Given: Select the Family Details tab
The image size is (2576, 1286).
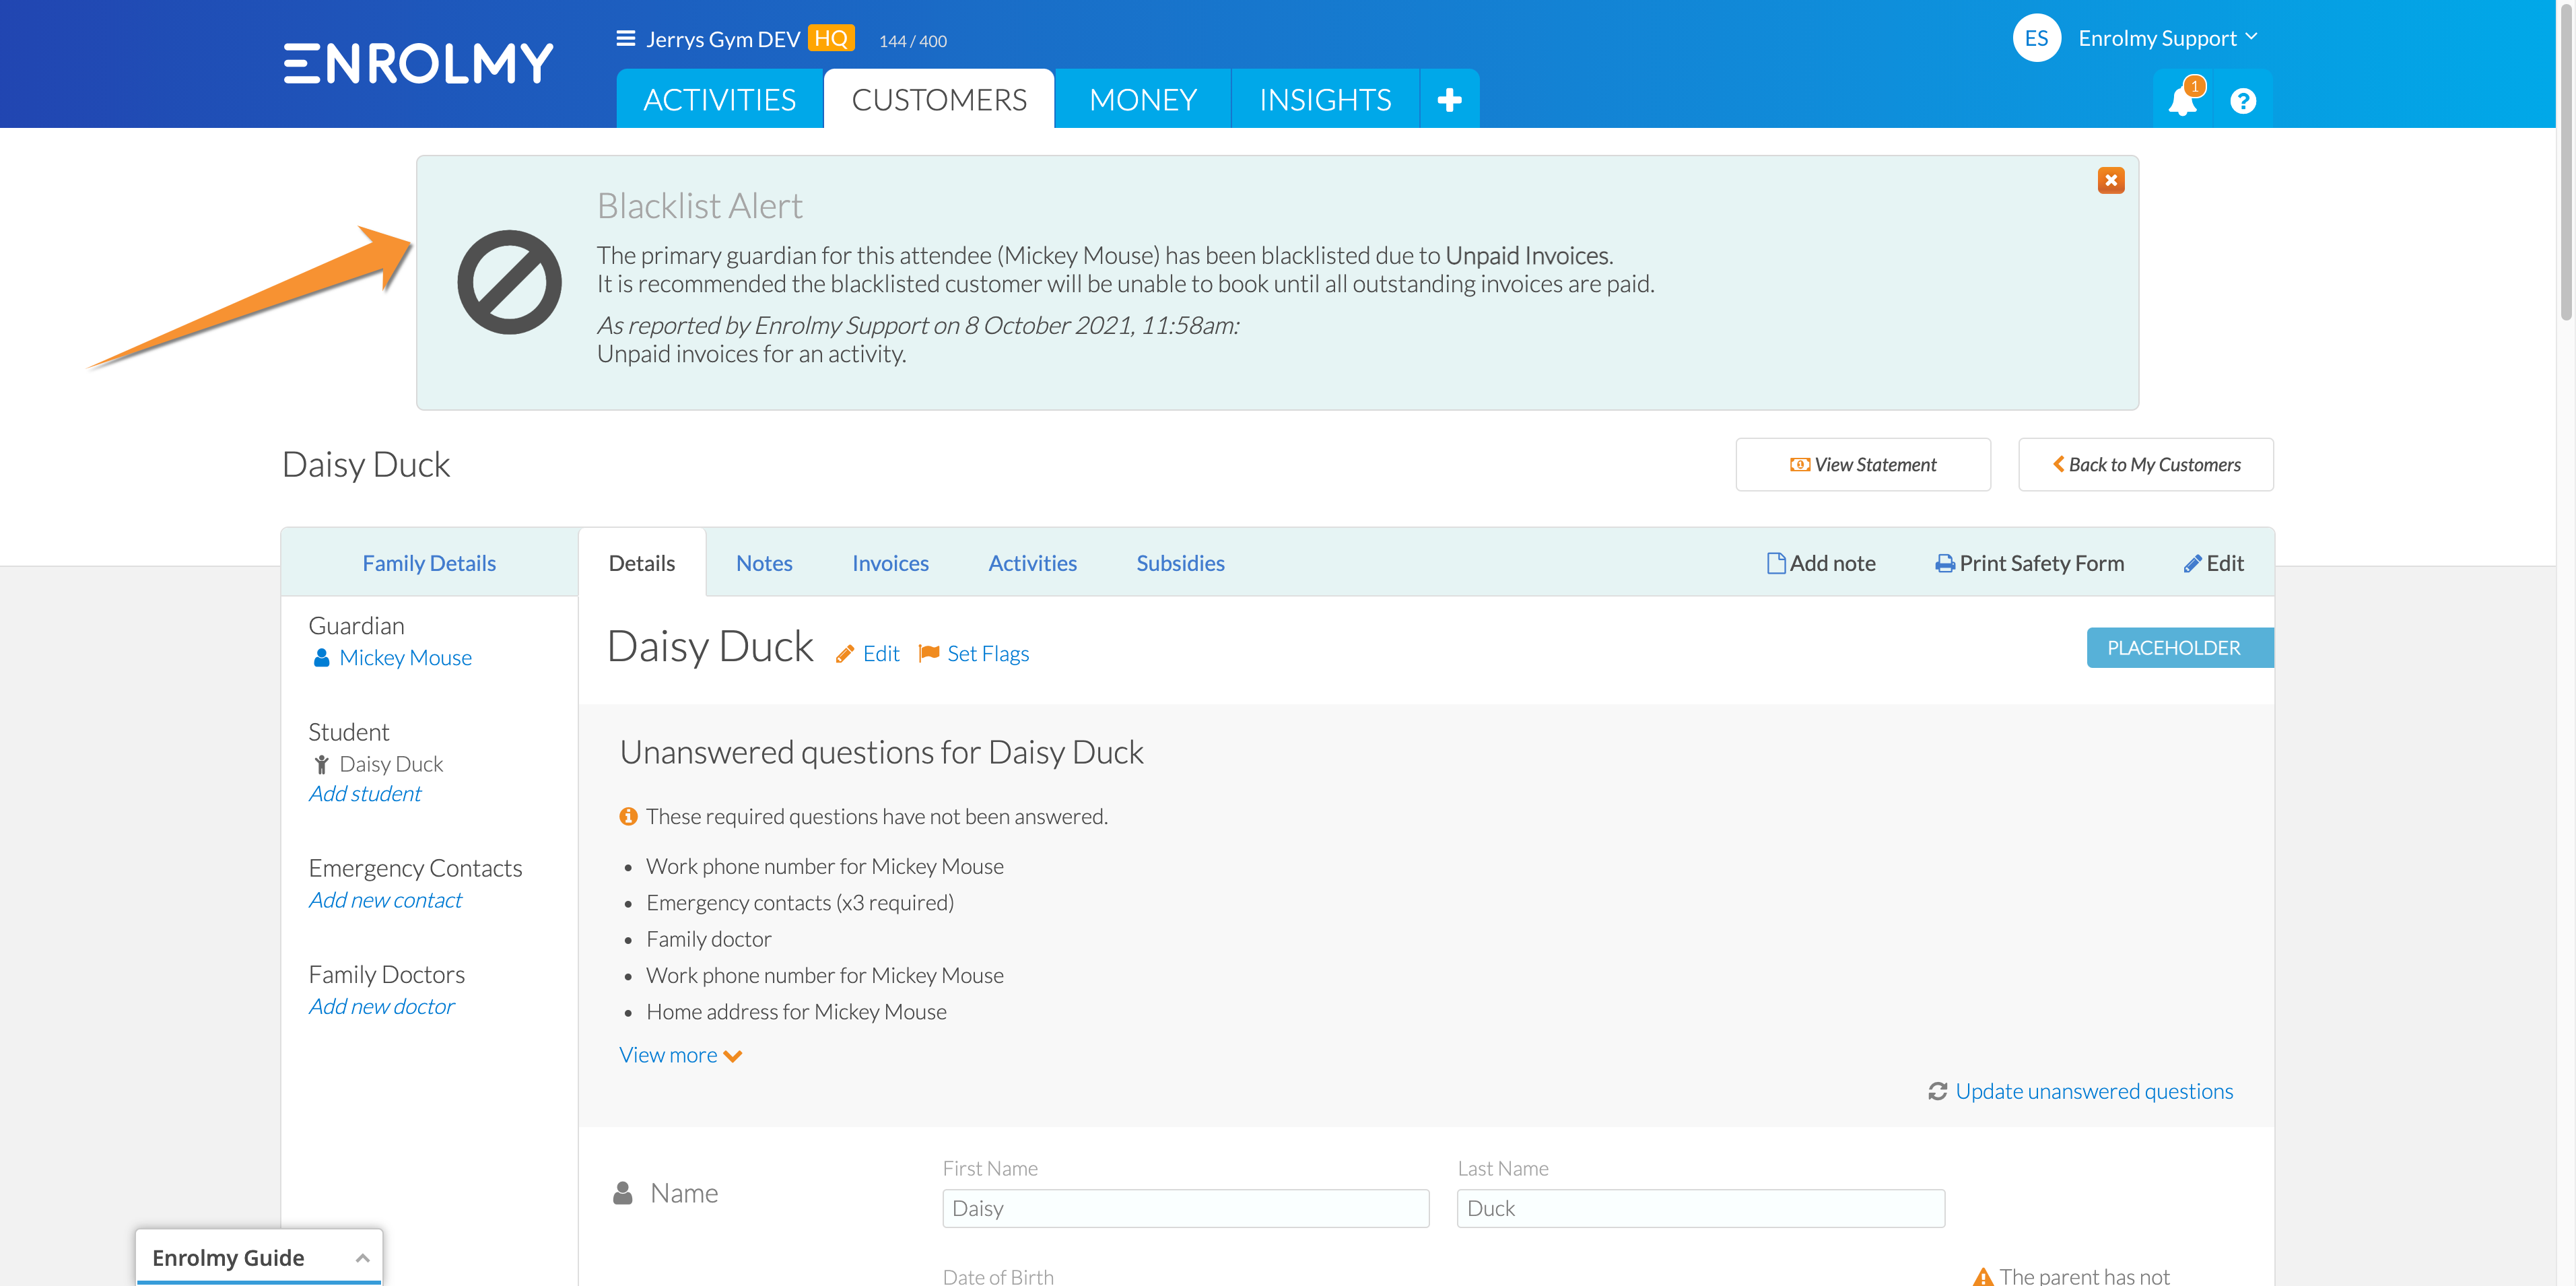Looking at the screenshot, I should click(x=429, y=563).
